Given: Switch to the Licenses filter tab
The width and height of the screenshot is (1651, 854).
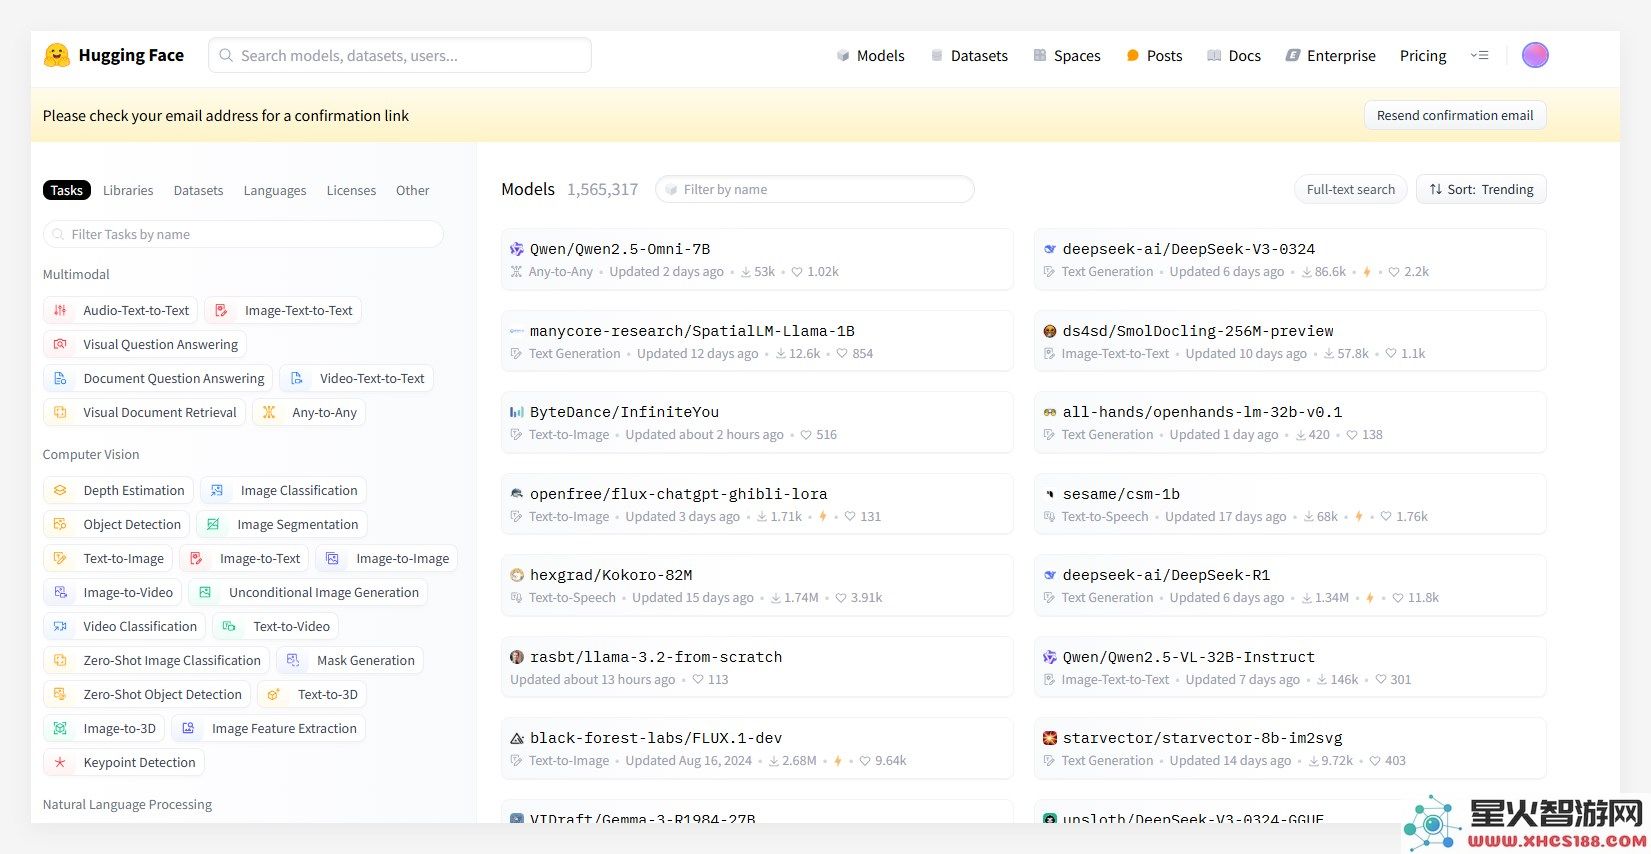Looking at the screenshot, I should click(x=351, y=190).
